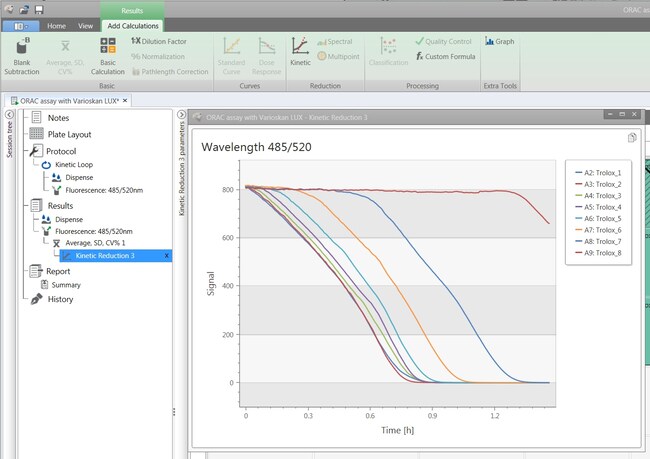Open the Blank Subtraction calculation
650x459 pixels.
22,56
